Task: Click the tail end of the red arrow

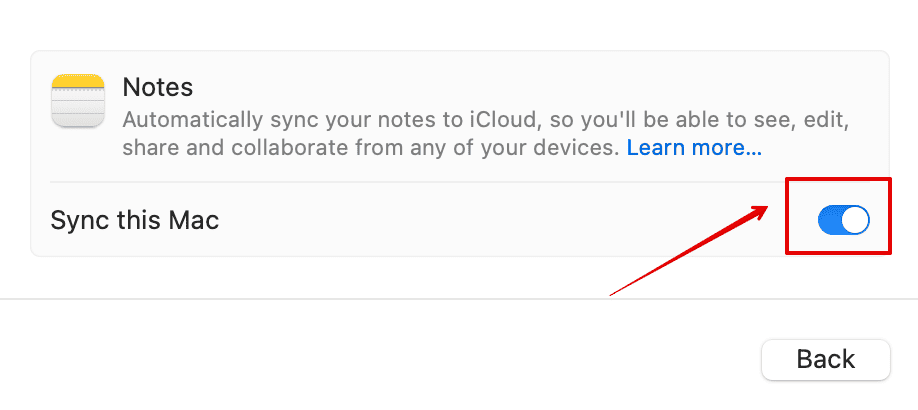Action: [613, 294]
